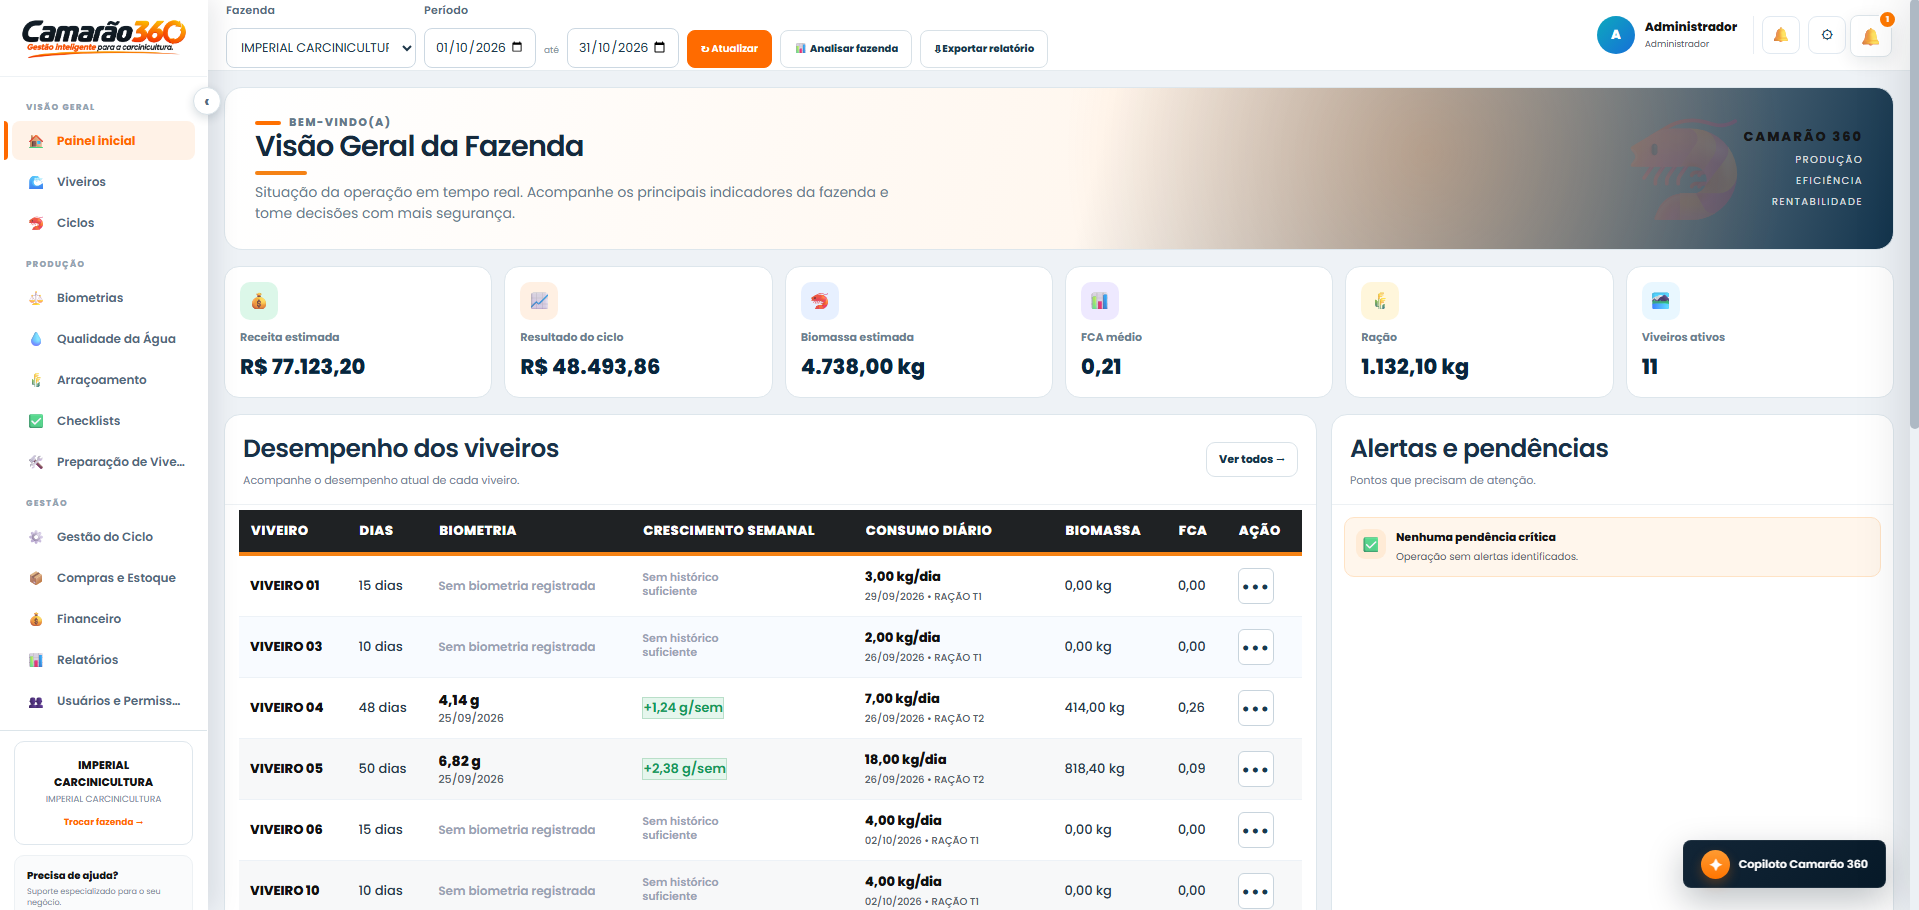Viewport: 1919px width, 910px height.
Task: Set period end date 31/10/2026
Action: coord(623,48)
